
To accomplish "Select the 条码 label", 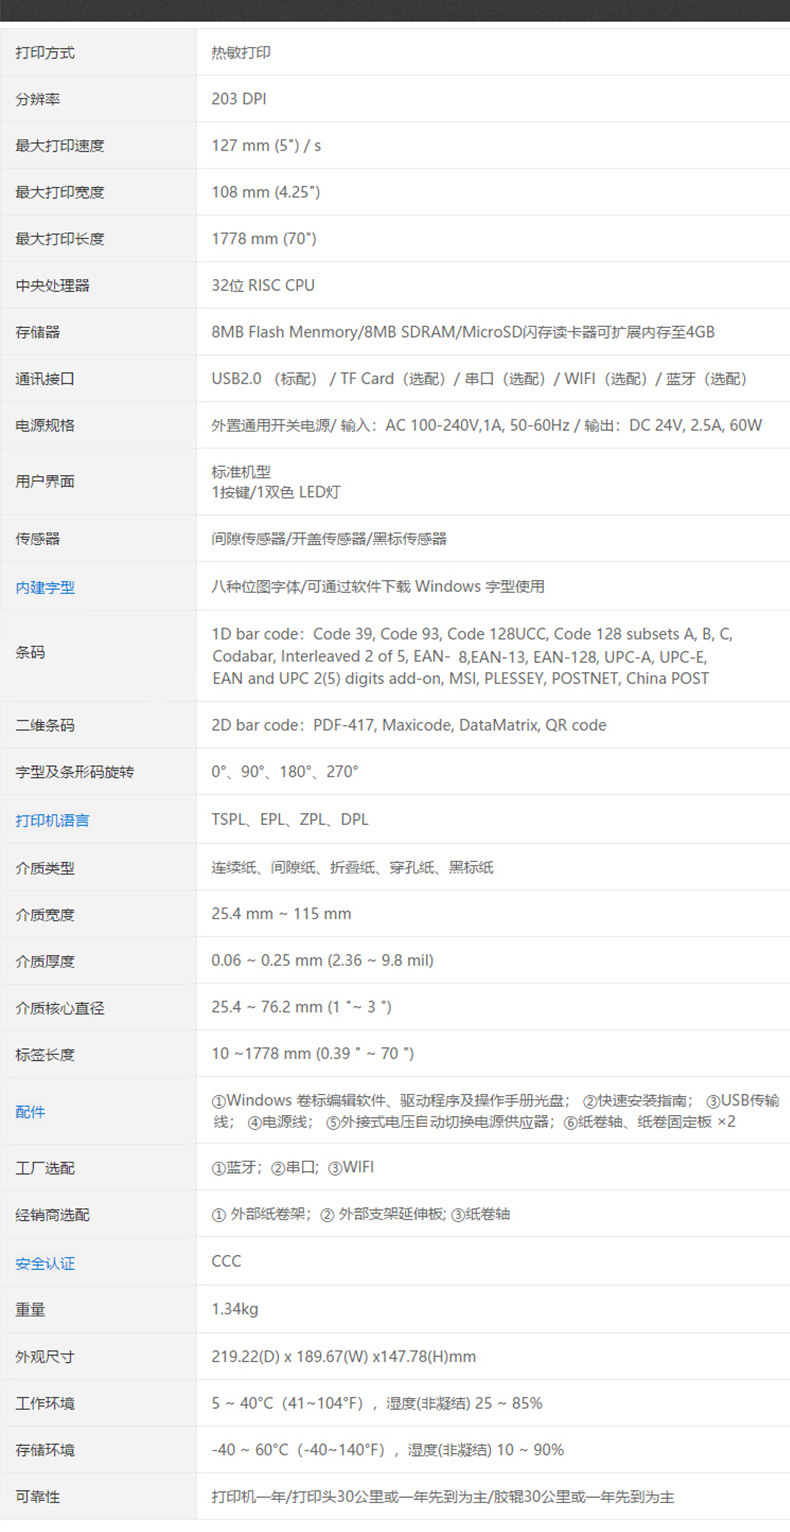I will click(30, 653).
